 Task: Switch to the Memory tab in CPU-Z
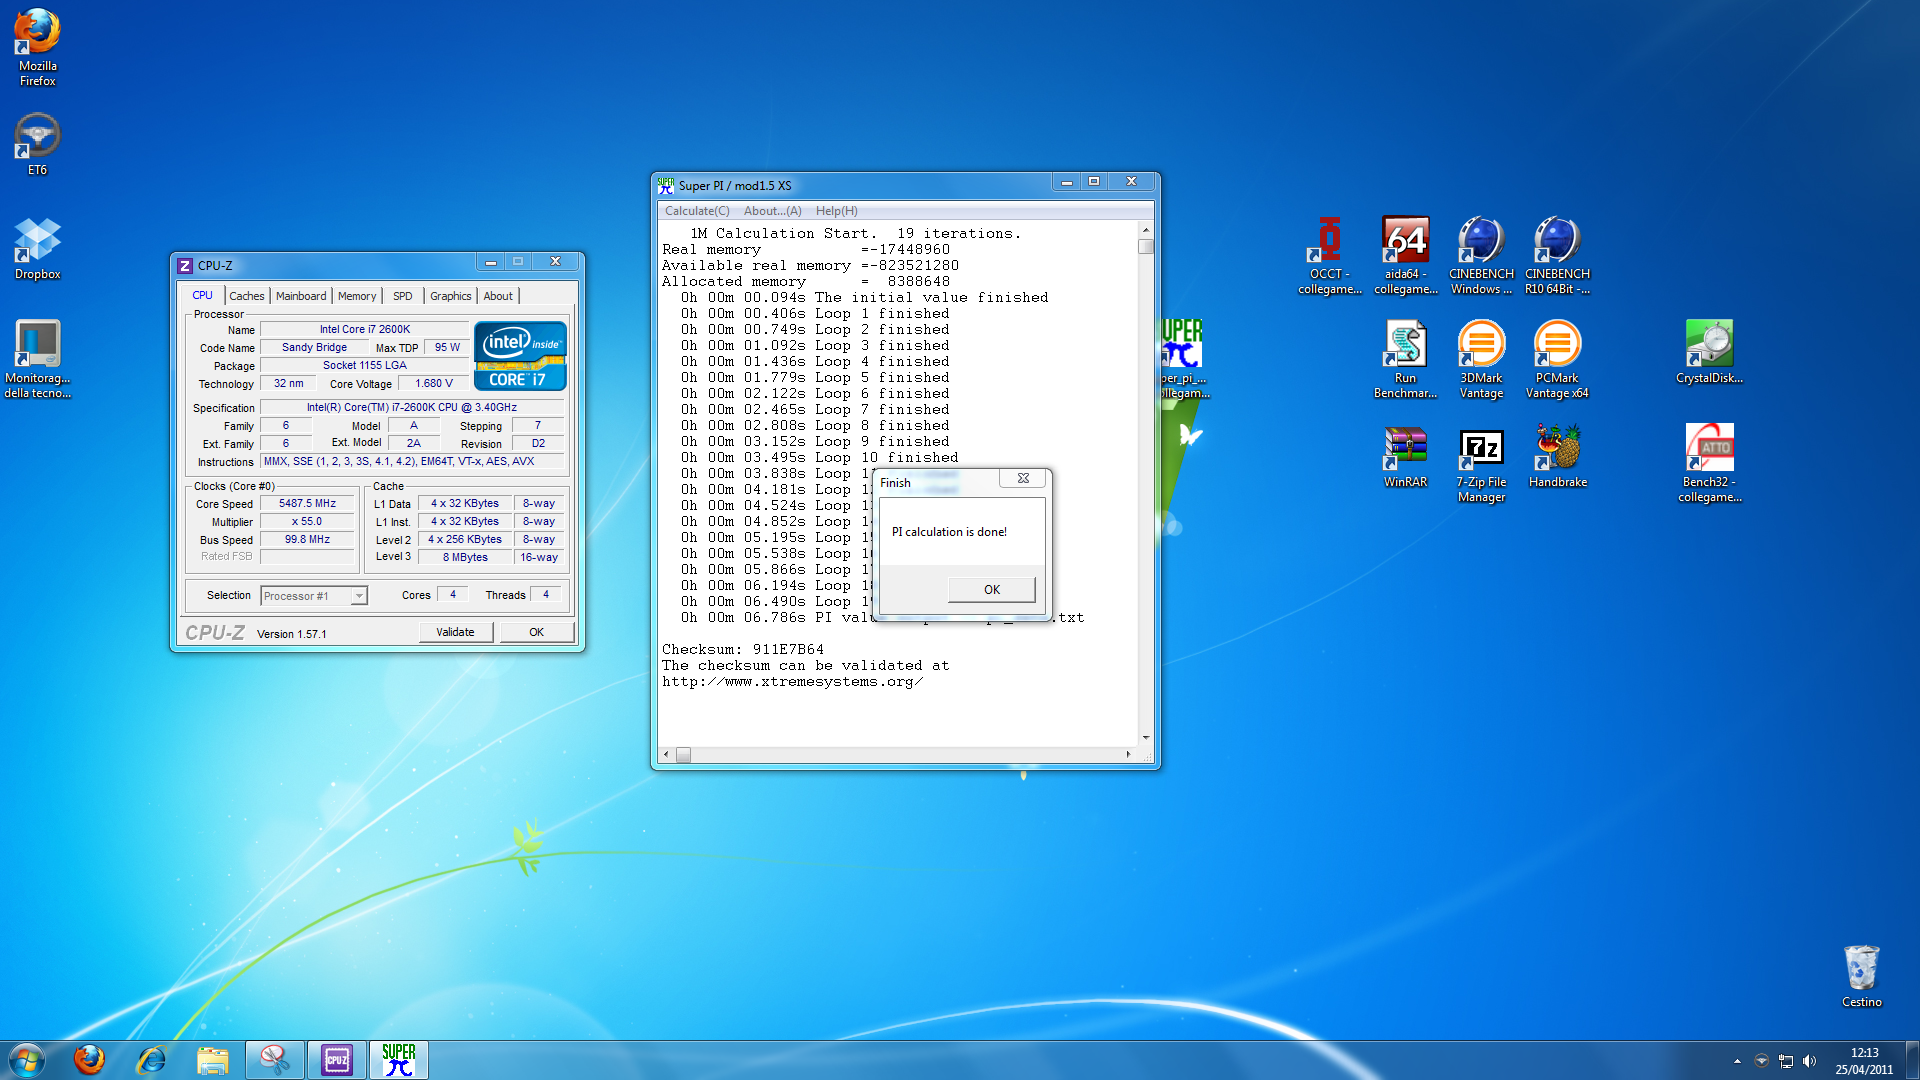click(x=357, y=296)
